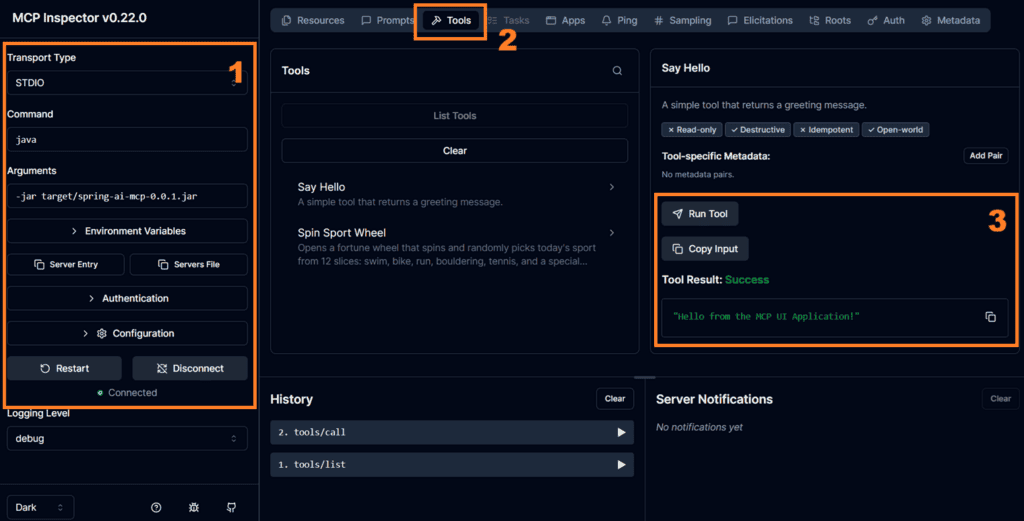
Task: Click the Open-world annotation badge
Action: point(895,130)
